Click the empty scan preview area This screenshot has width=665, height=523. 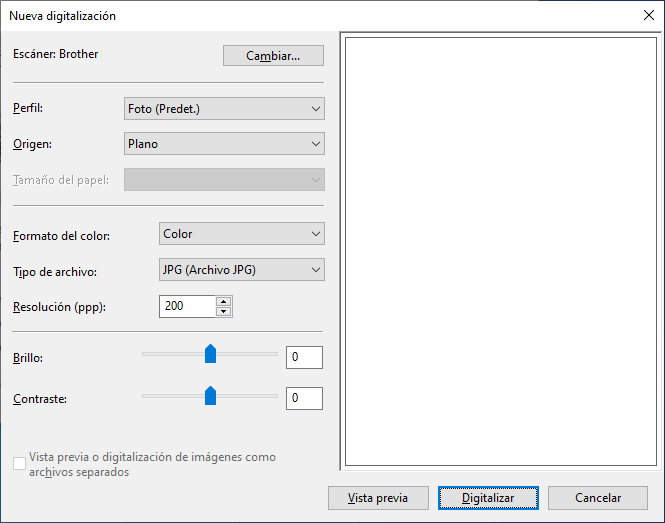(500, 250)
